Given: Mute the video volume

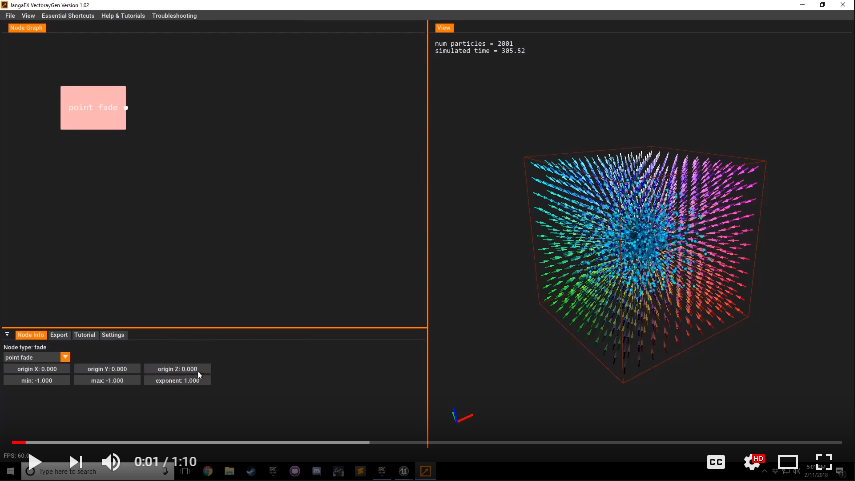Looking at the screenshot, I should tap(111, 462).
